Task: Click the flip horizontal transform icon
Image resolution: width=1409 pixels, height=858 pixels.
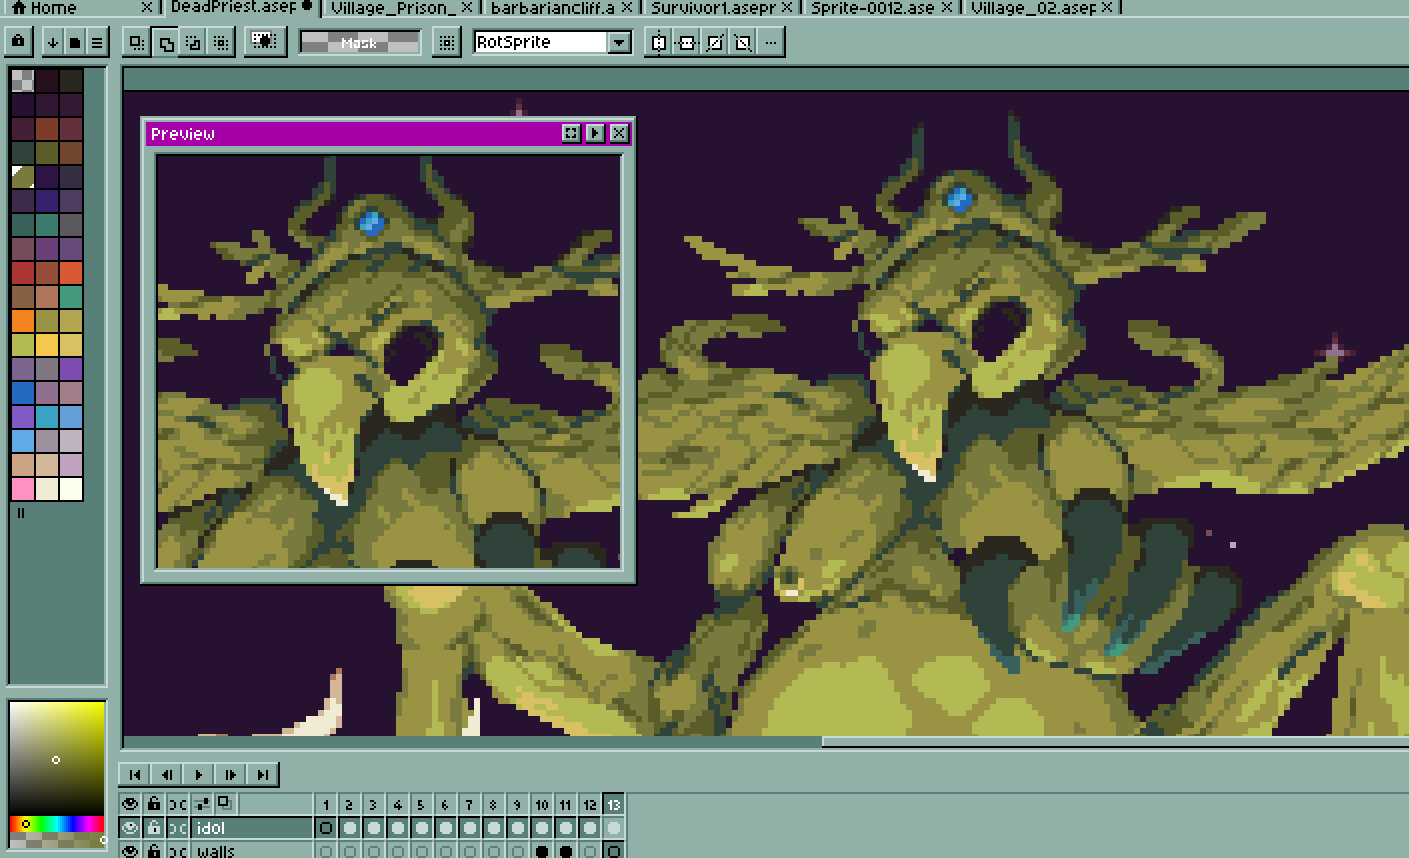Action: coord(659,42)
